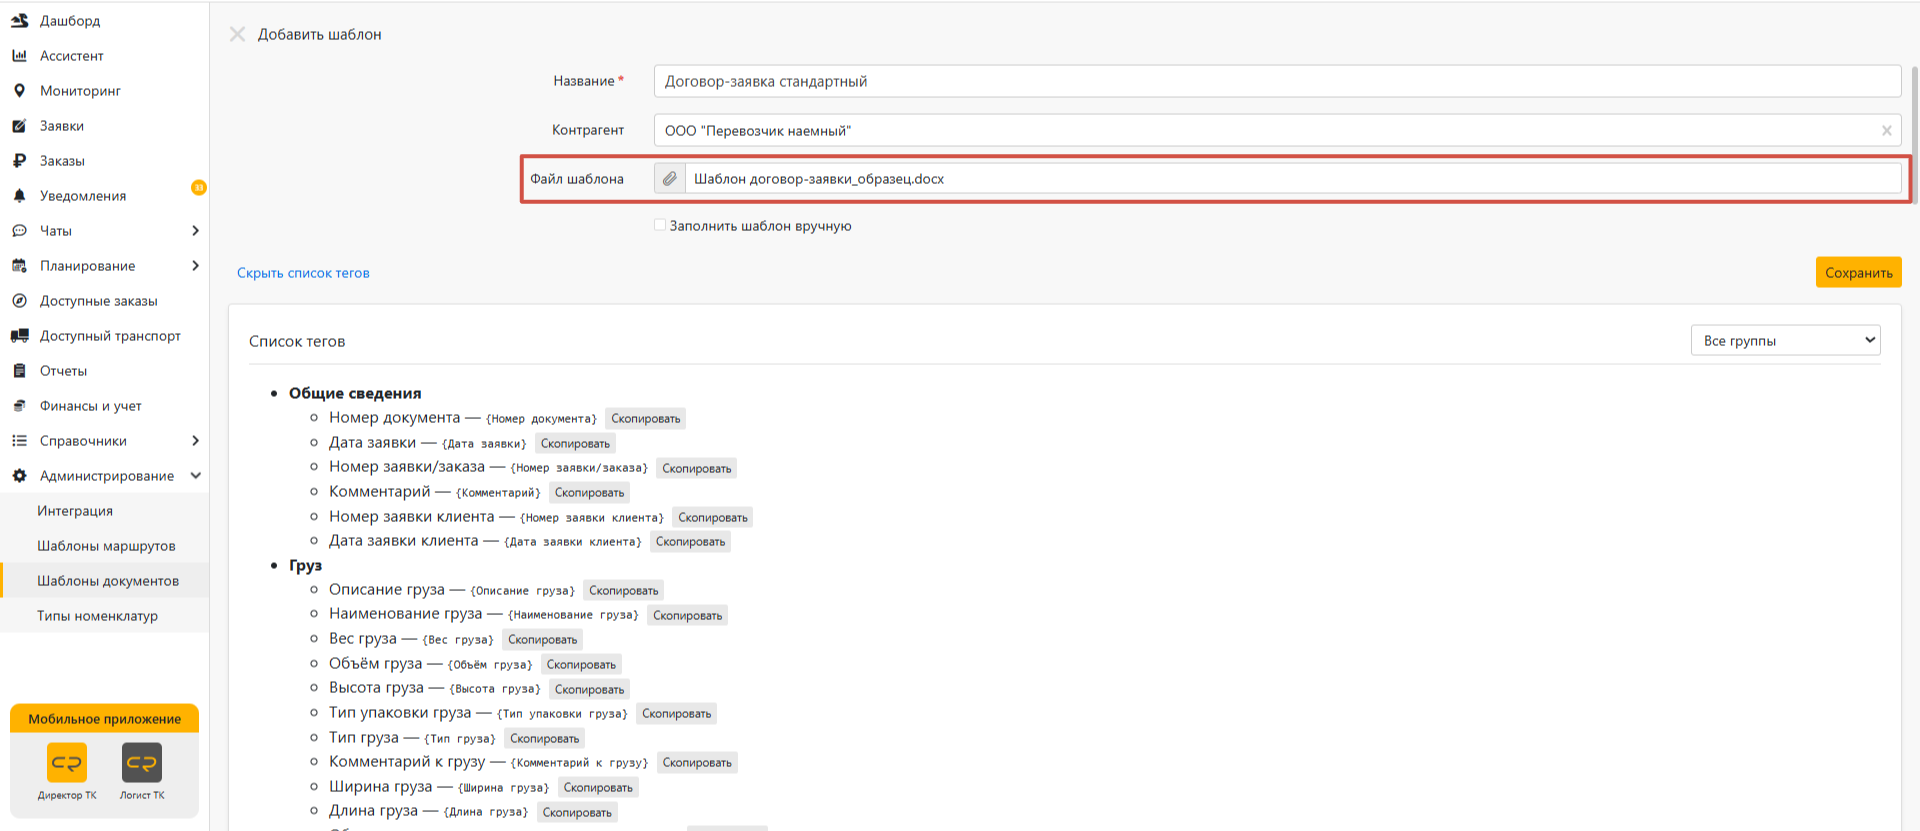The width and height of the screenshot is (1920, 831).
Task: Click the page vertical scrollbar
Action: click(x=1915, y=135)
